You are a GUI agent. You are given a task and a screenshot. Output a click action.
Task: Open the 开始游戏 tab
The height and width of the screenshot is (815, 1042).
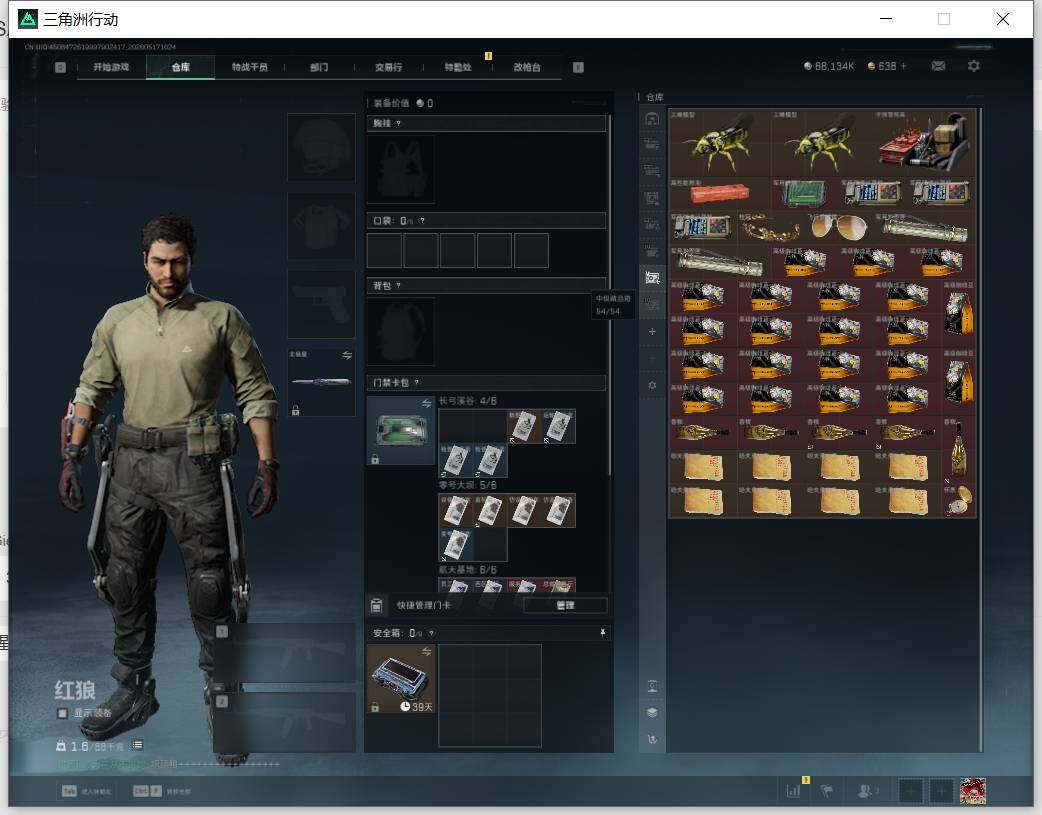(x=111, y=67)
